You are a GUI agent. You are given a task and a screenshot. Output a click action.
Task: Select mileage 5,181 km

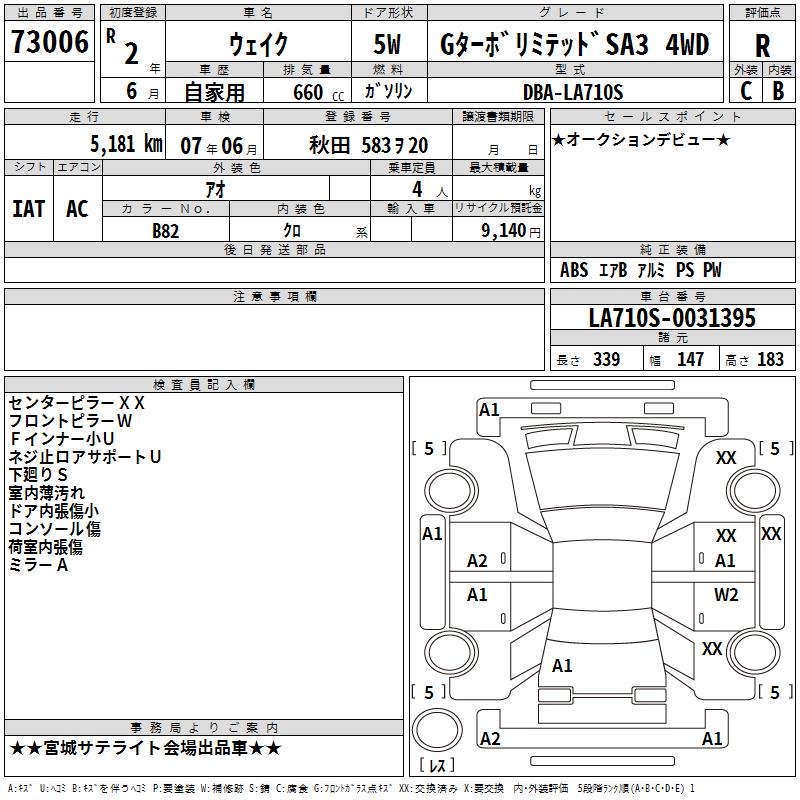pos(126,144)
